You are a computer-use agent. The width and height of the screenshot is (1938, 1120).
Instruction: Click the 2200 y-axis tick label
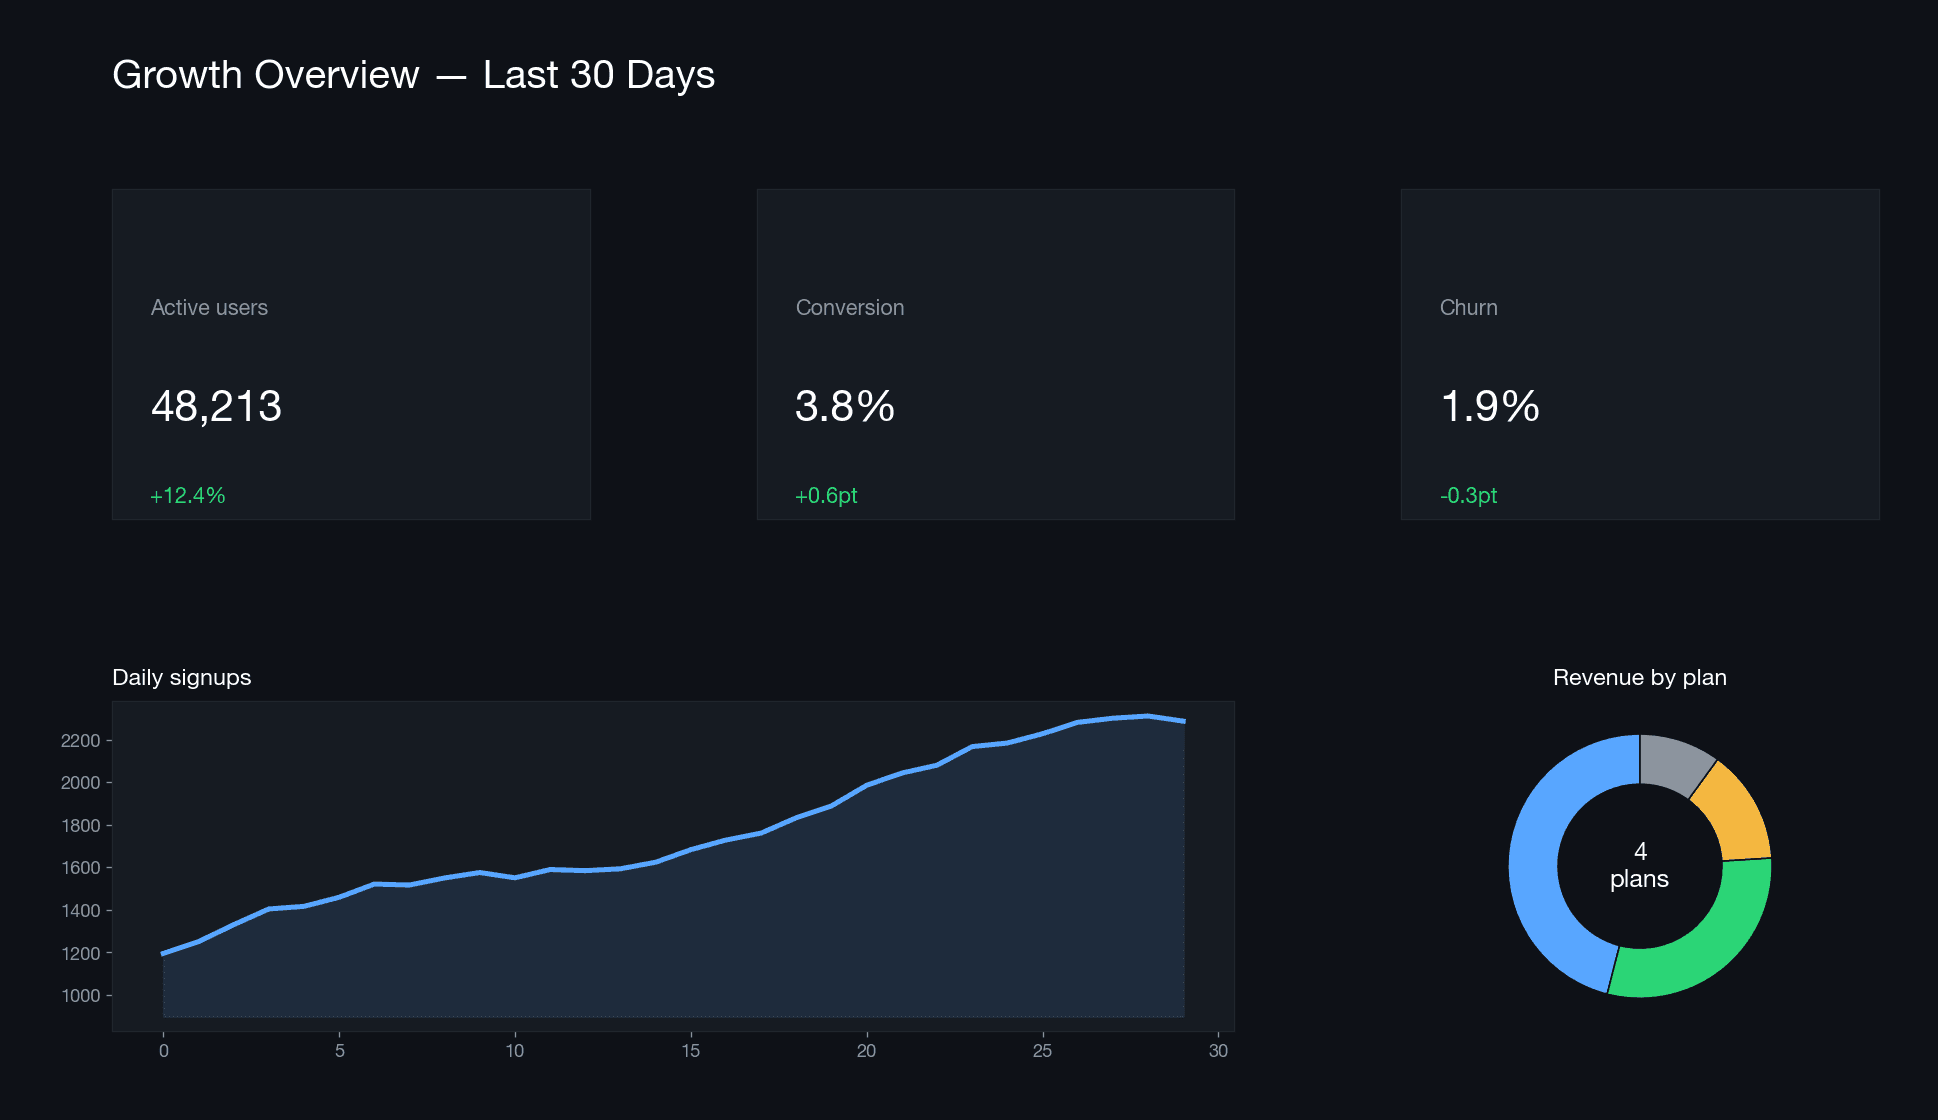pos(80,741)
